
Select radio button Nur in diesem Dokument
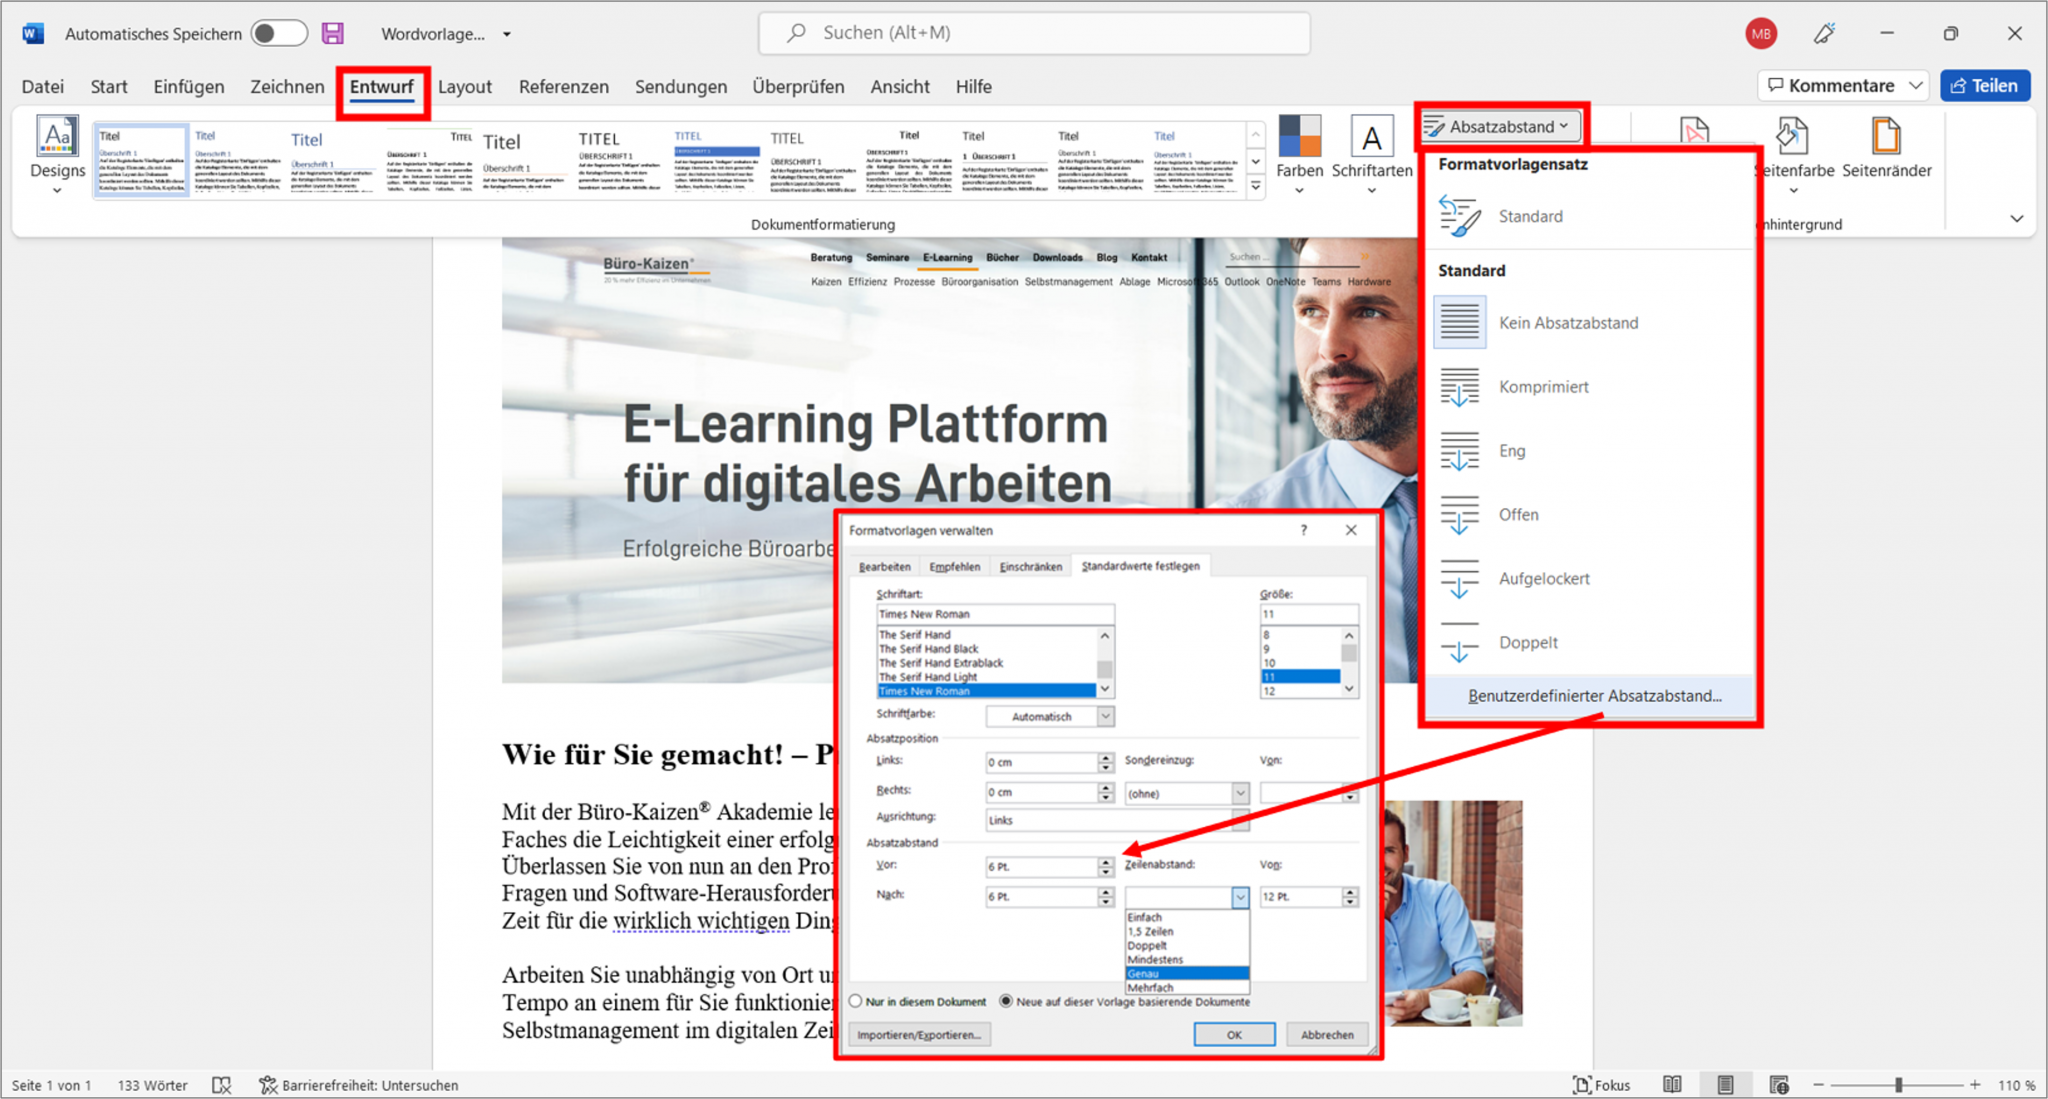coord(856,1001)
